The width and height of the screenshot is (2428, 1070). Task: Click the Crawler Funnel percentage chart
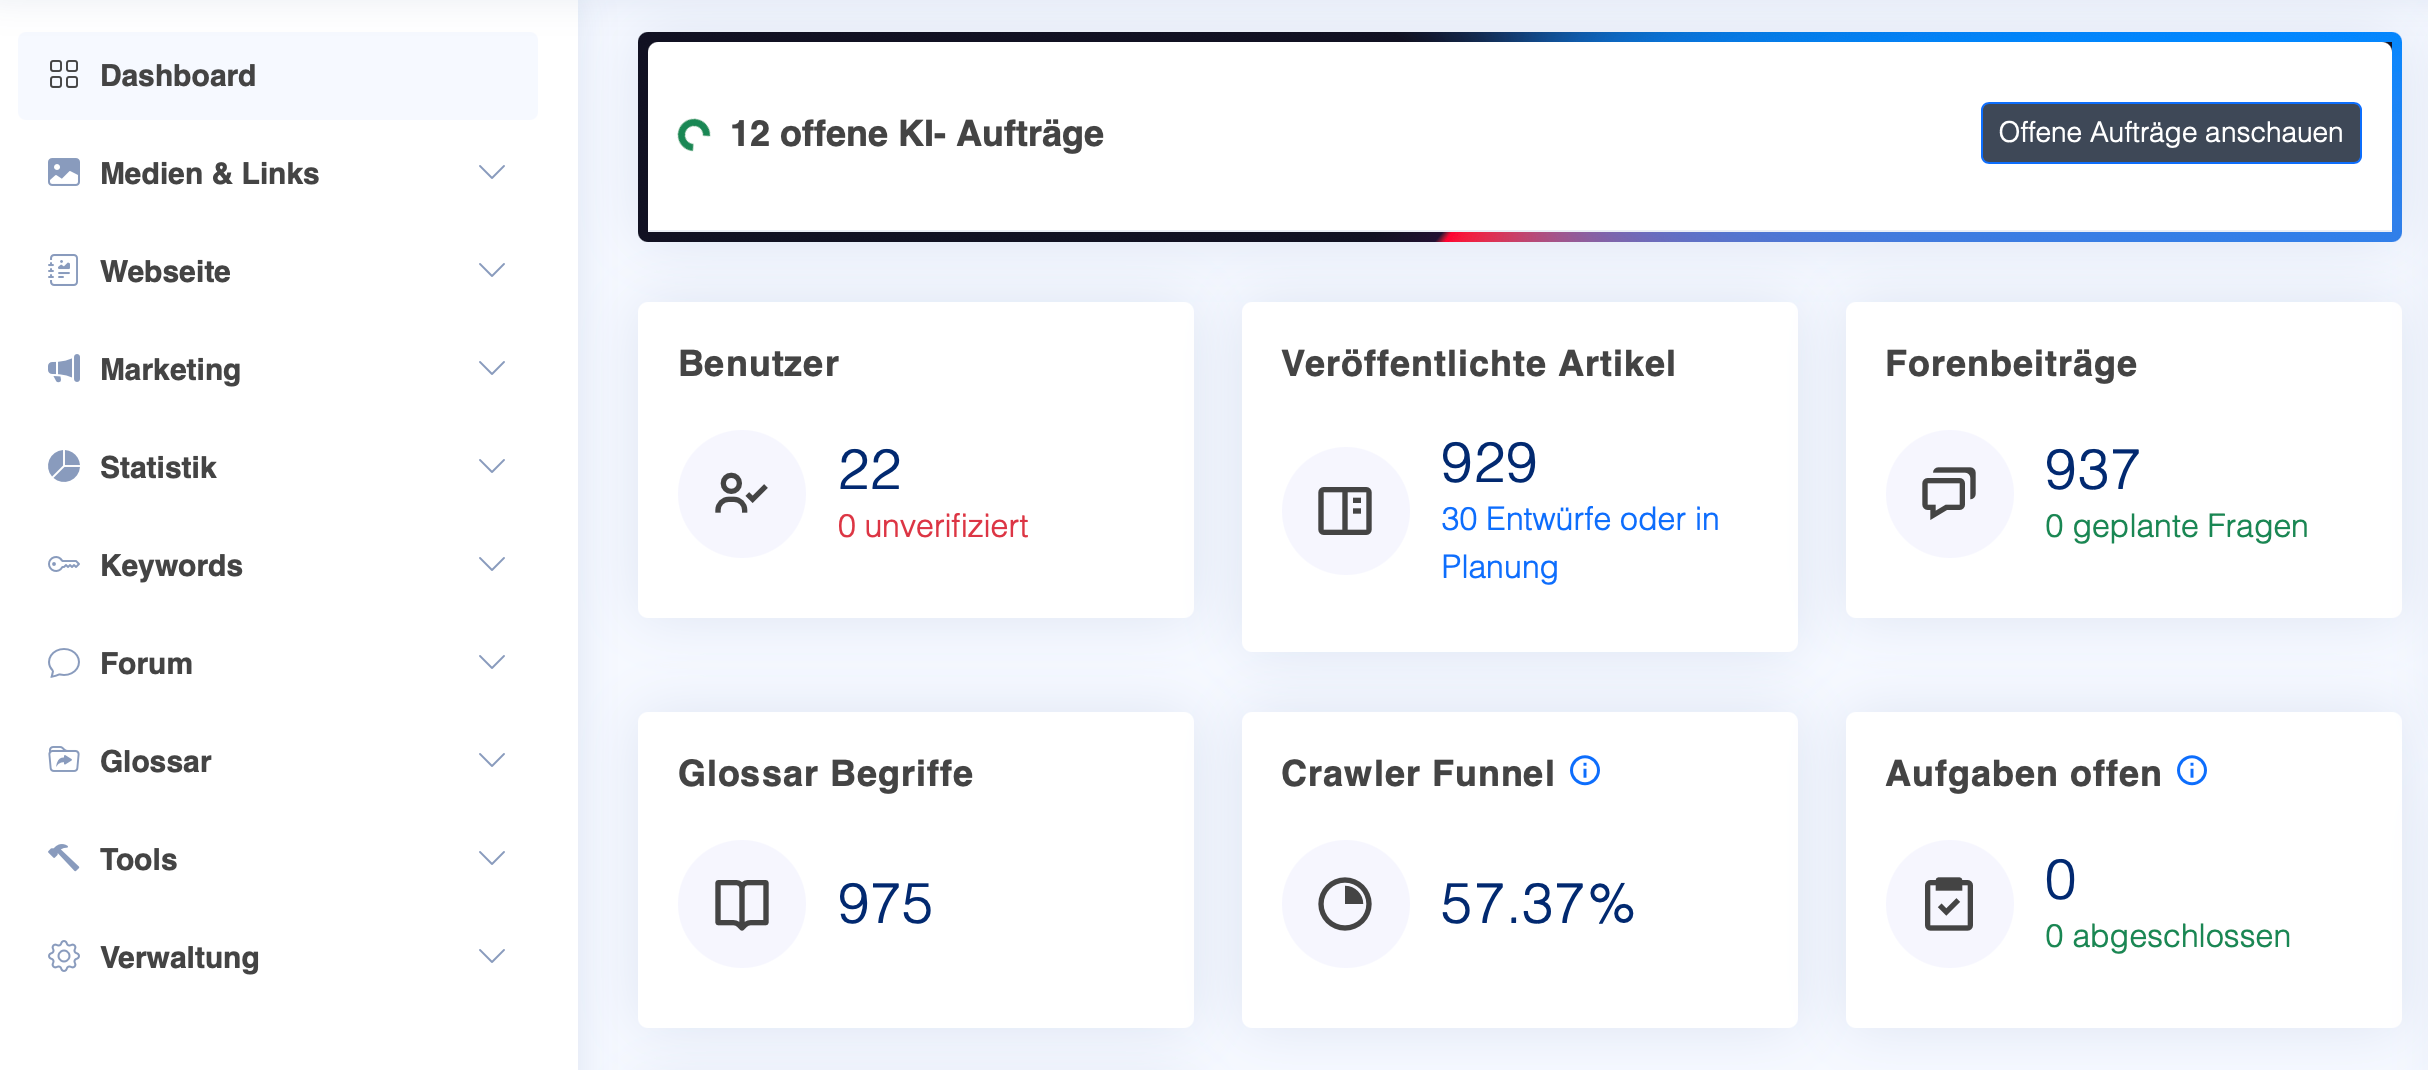[x=1345, y=902]
